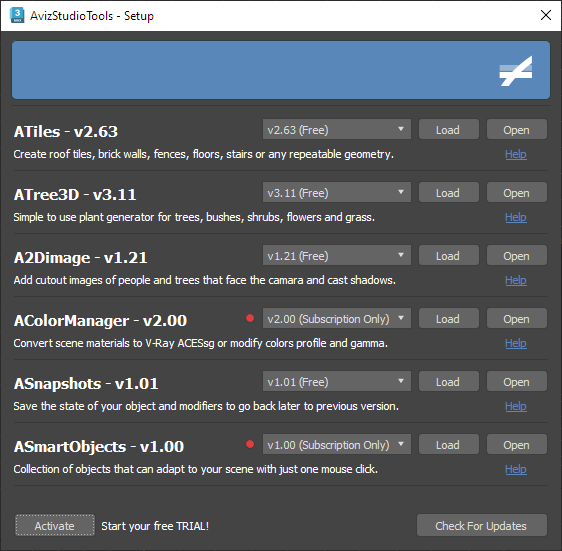Click the Activate button
The height and width of the screenshot is (551, 562).
pos(55,526)
